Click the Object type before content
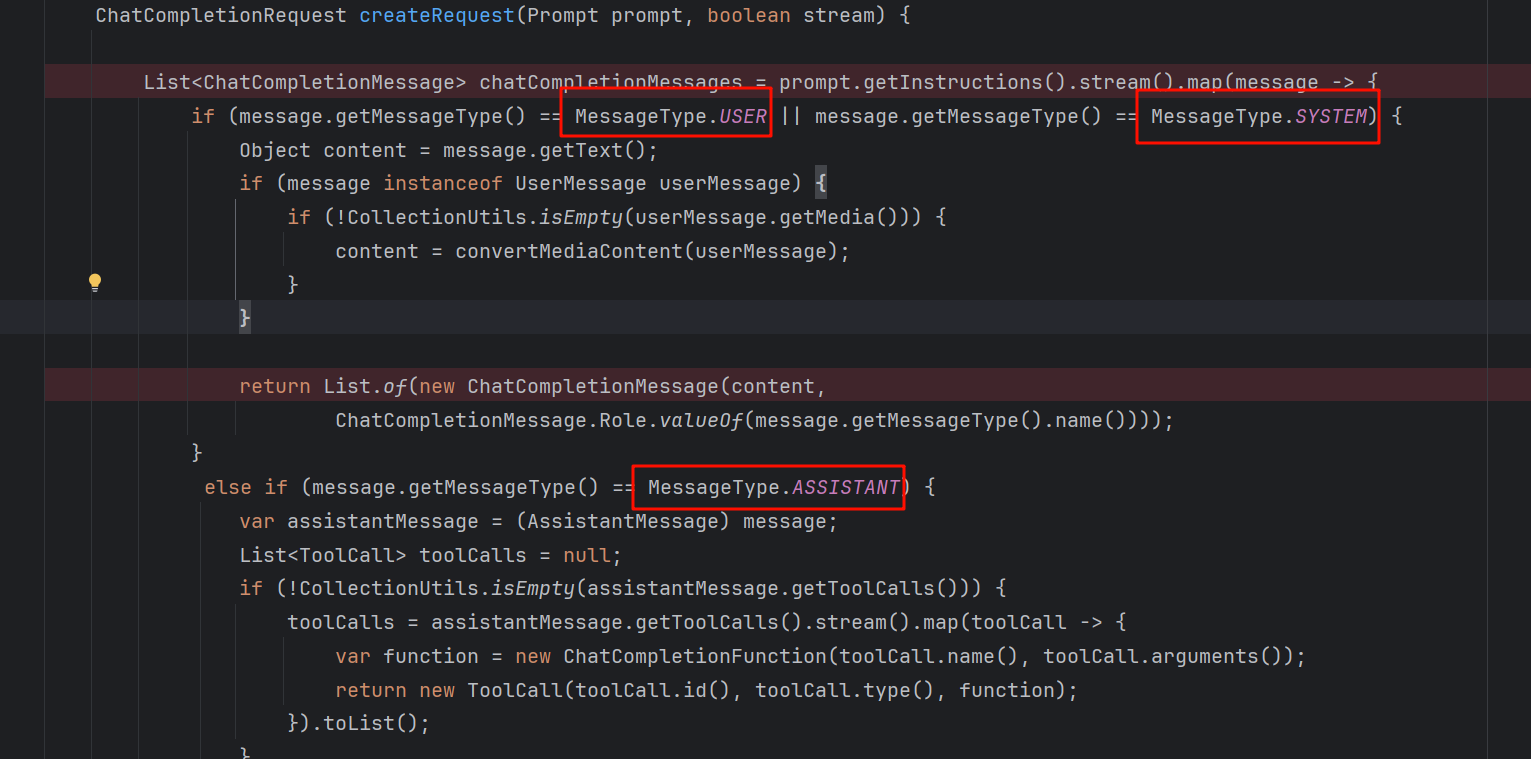Screen dimensions: 1531x759 275,151
